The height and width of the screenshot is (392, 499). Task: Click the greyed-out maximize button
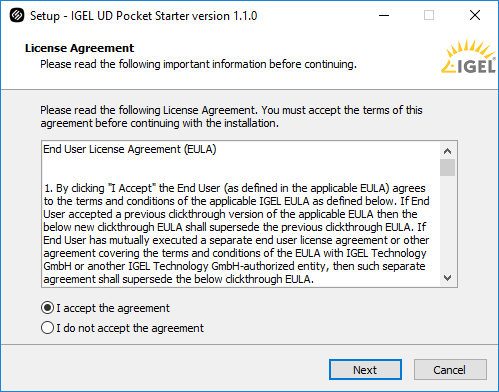[x=429, y=15]
